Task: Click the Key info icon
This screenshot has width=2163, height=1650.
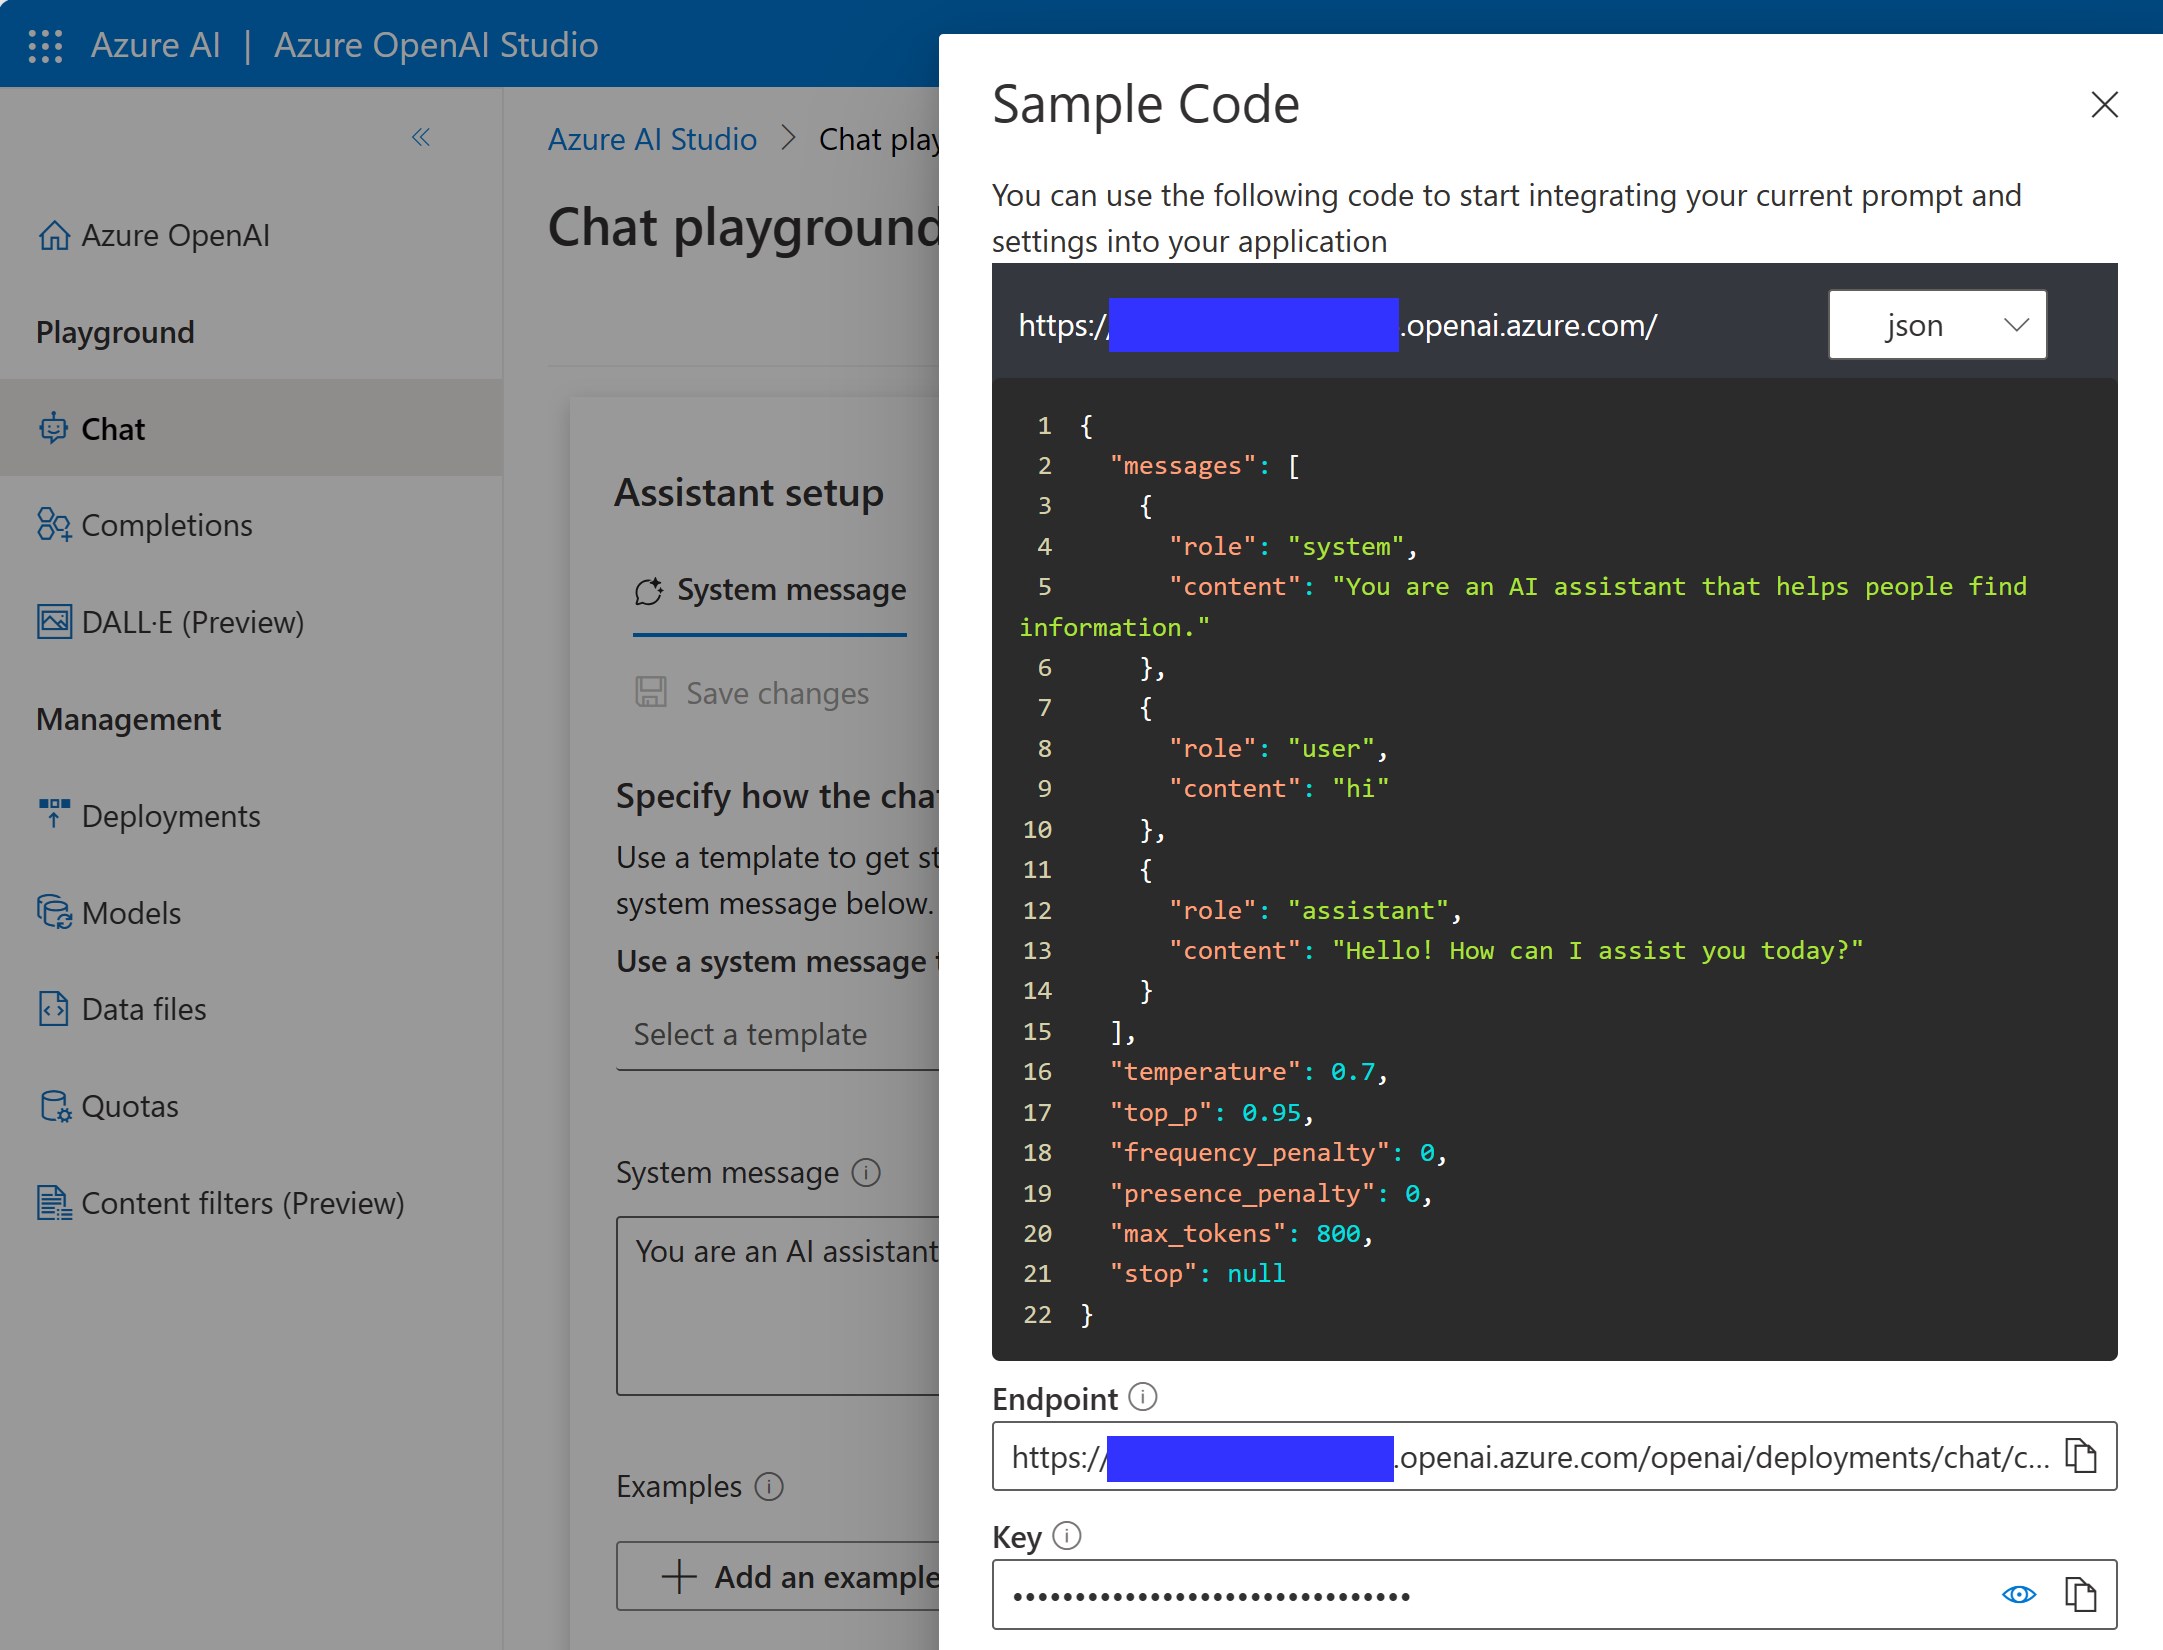Action: tap(1067, 1535)
